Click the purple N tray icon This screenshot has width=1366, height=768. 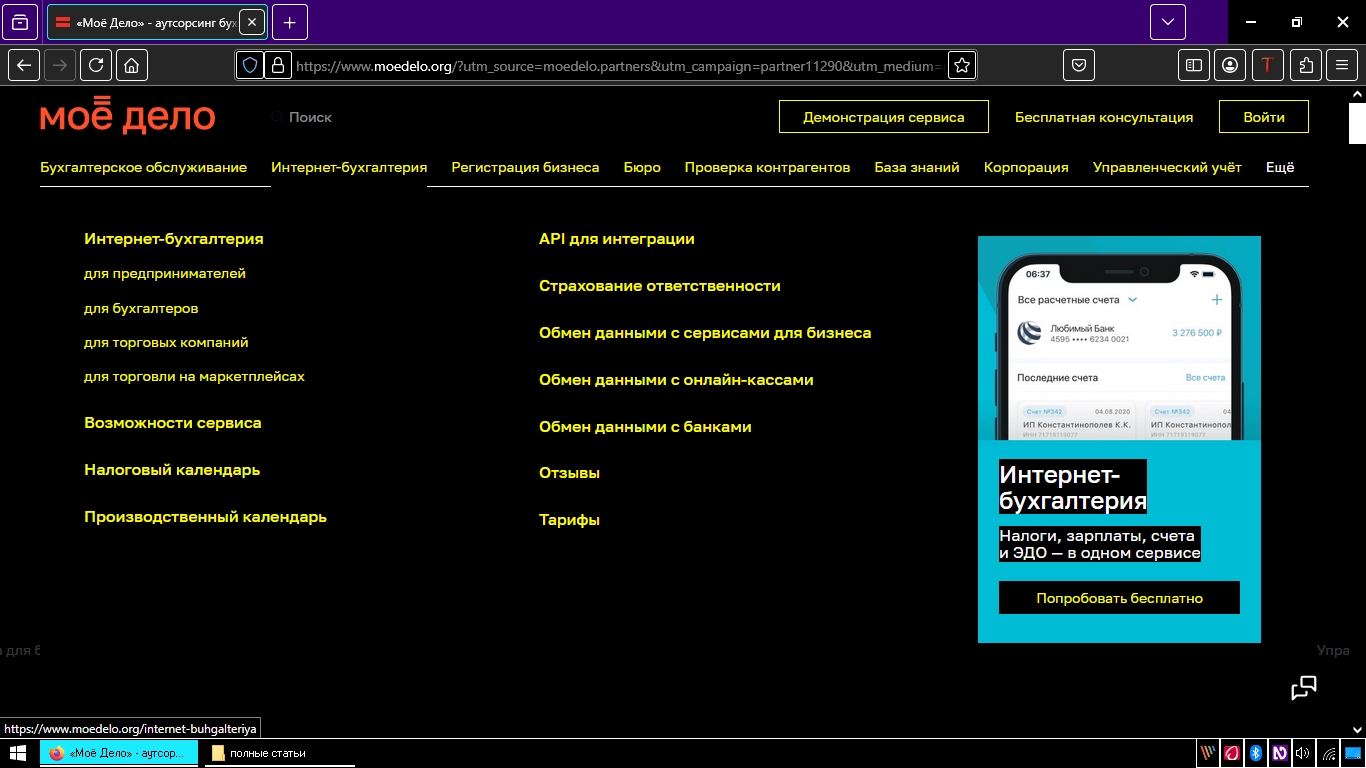[1280, 753]
